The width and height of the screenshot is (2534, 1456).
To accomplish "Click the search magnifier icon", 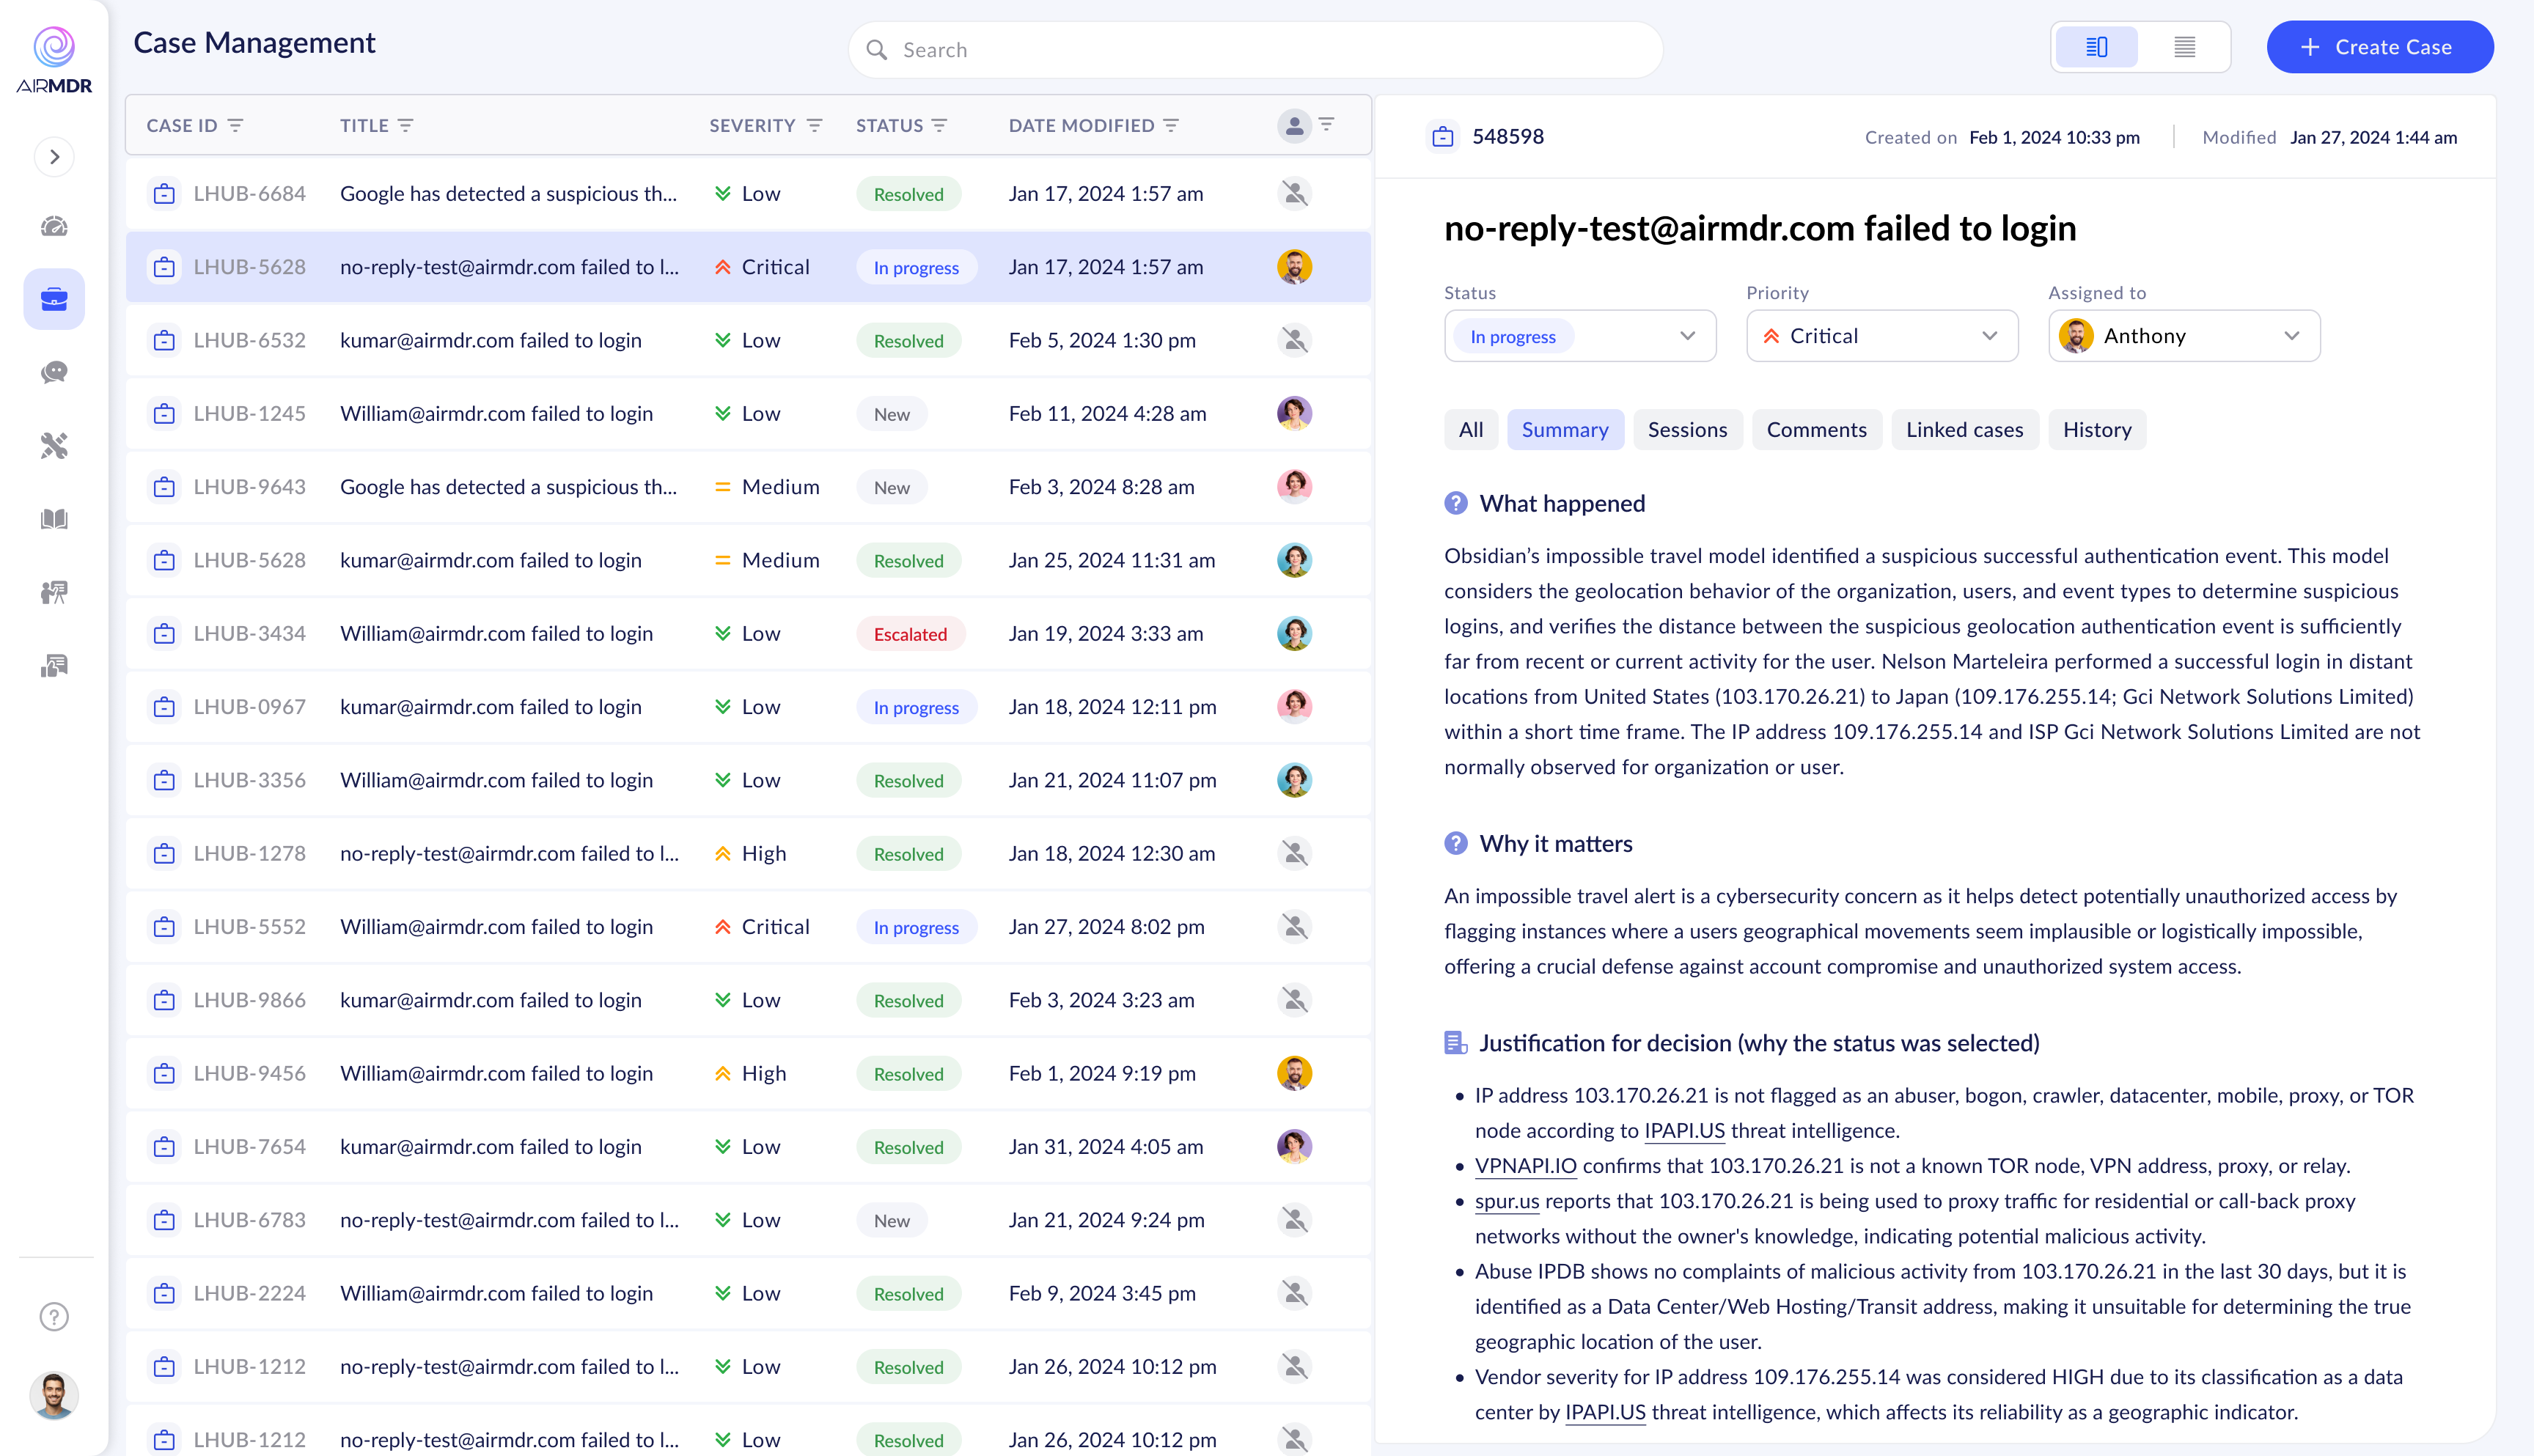I will coord(878,49).
